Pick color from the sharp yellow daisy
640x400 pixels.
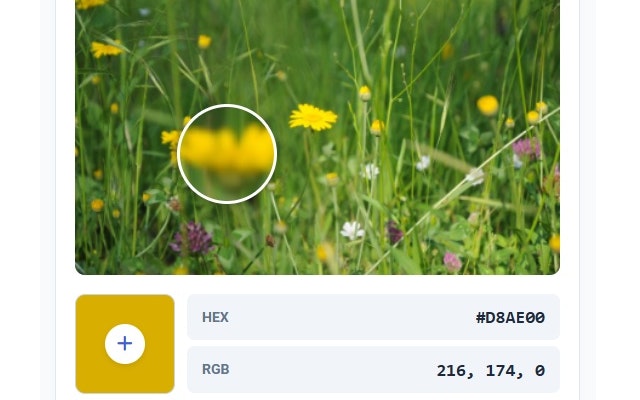click(313, 117)
